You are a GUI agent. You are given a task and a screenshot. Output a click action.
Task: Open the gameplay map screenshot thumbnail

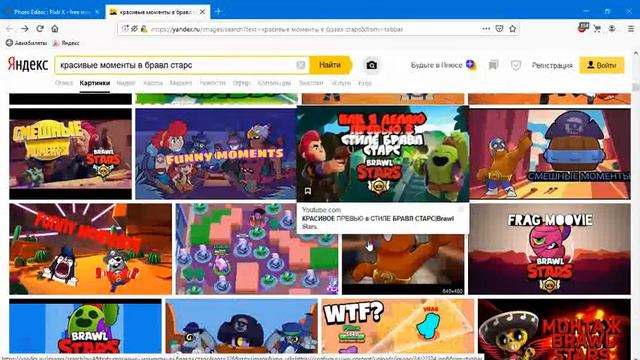(x=257, y=249)
